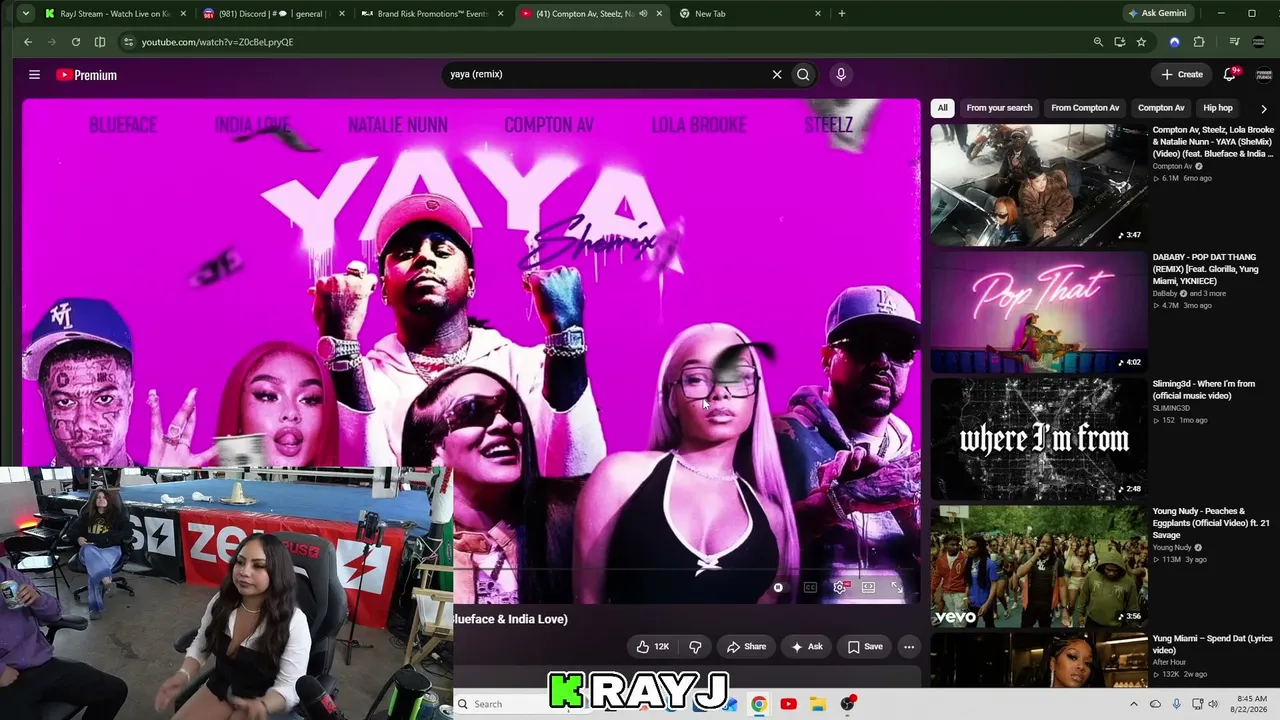Viewport: 1280px width, 720px height.
Task: Click the Ask button below video
Action: (x=806, y=647)
